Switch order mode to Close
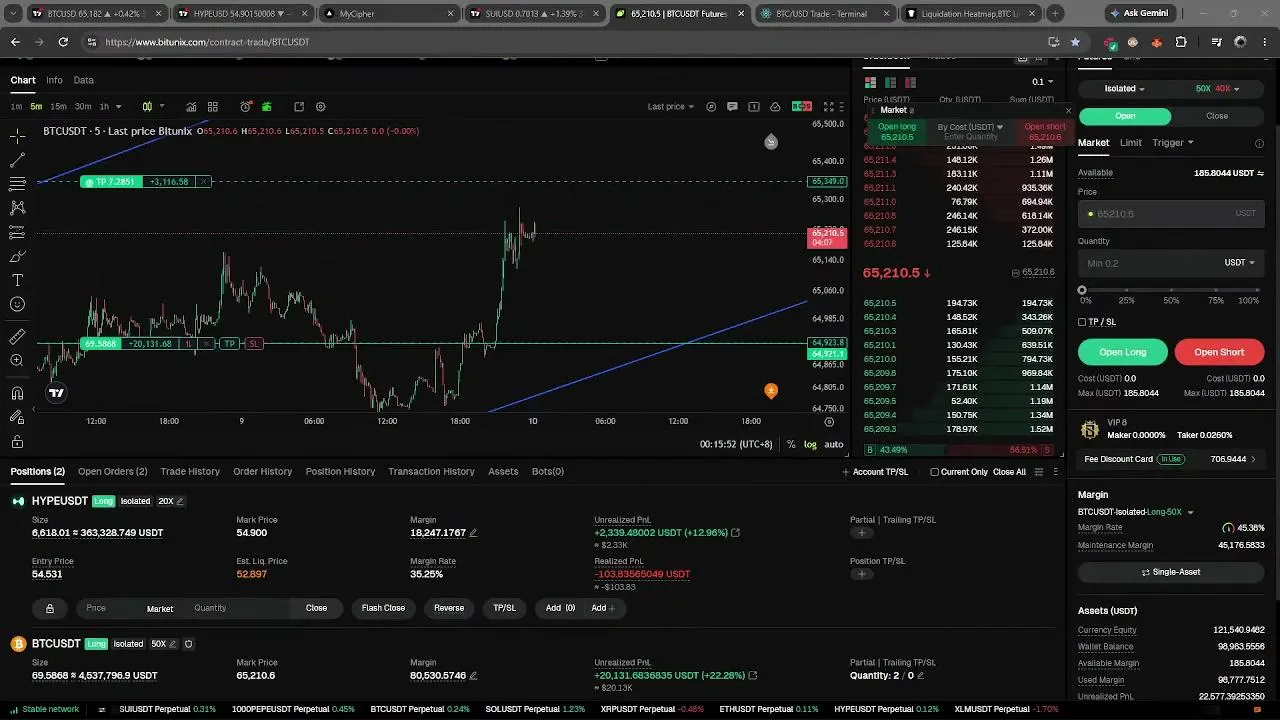1280x720 pixels. (1217, 116)
